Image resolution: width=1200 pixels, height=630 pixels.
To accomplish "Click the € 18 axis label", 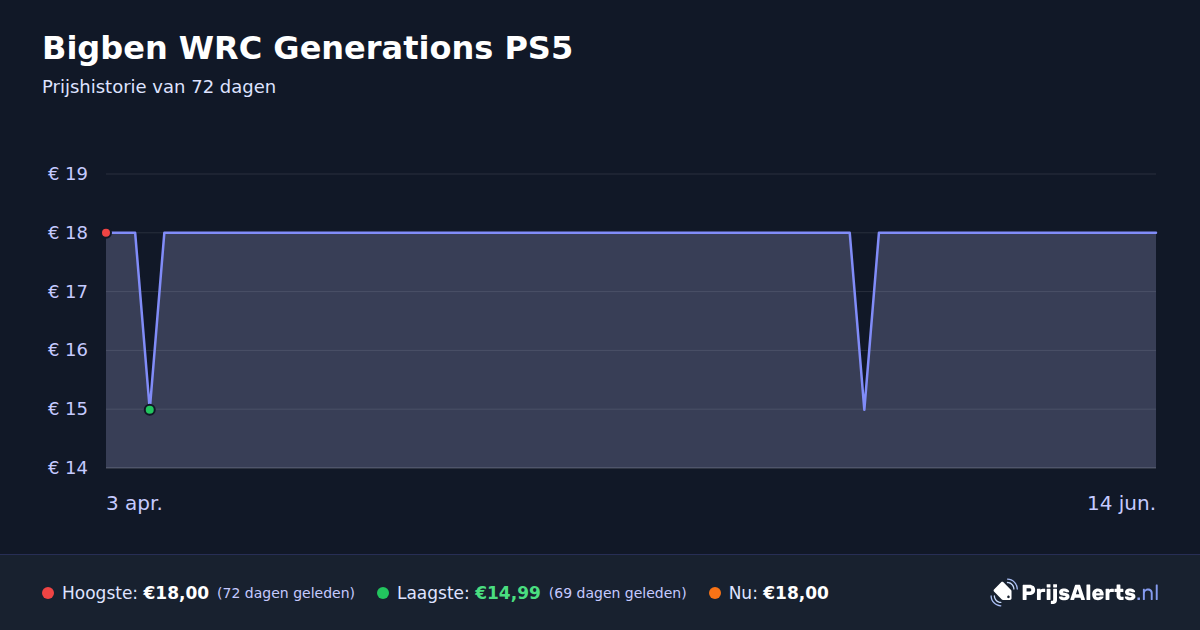I will click(x=68, y=233).
